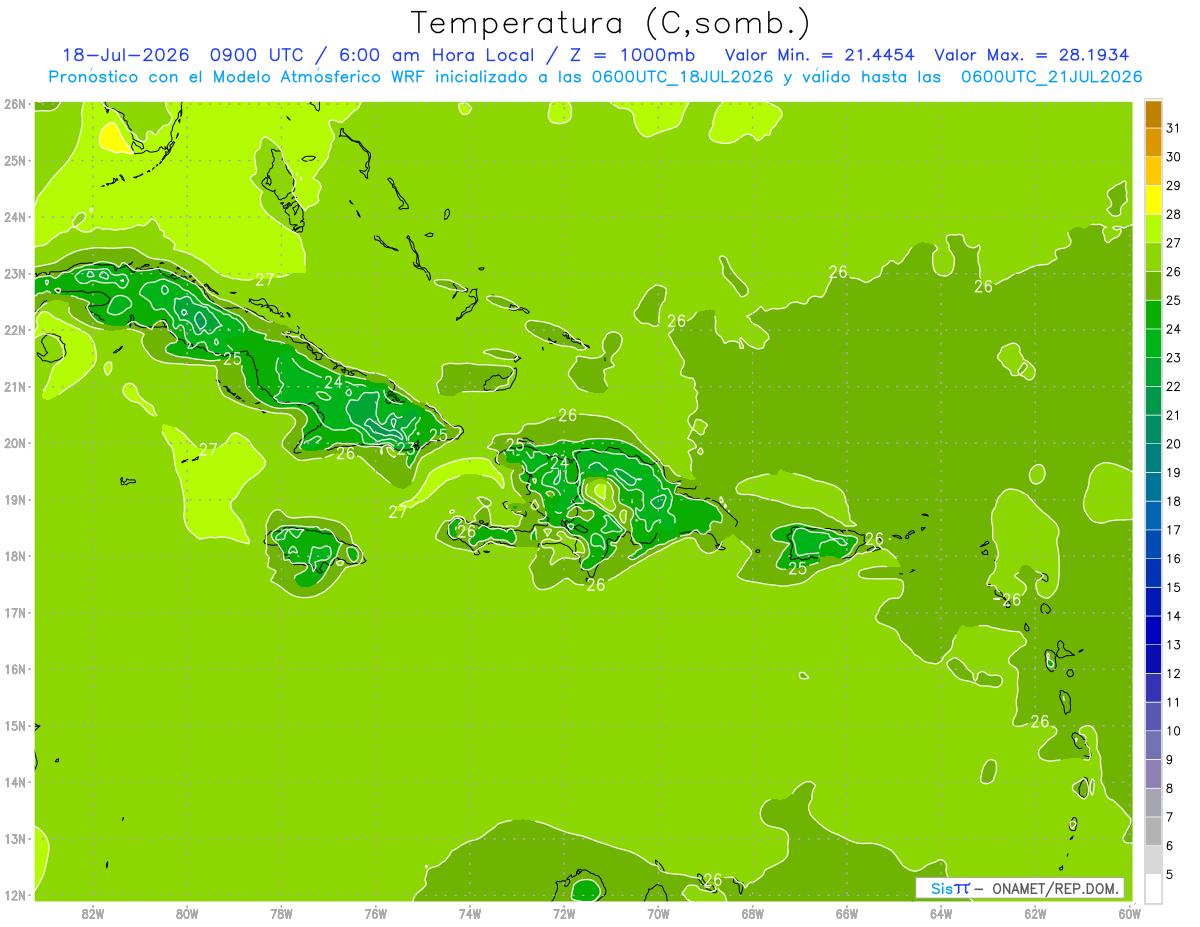Click the "66W" longitude axis label
This screenshot has height=927, width=1200.
[x=847, y=913]
